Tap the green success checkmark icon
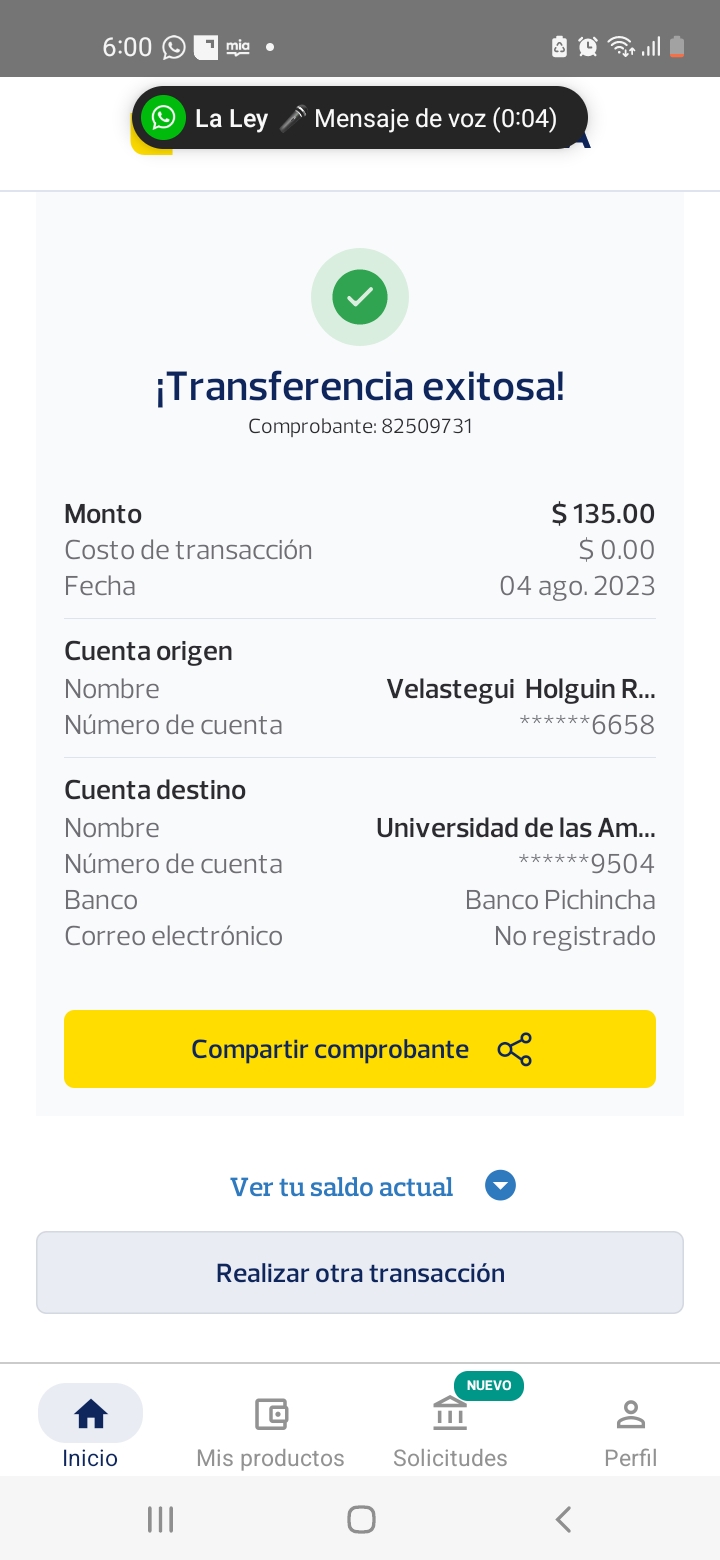This screenshot has height=1560, width=720. click(x=360, y=297)
